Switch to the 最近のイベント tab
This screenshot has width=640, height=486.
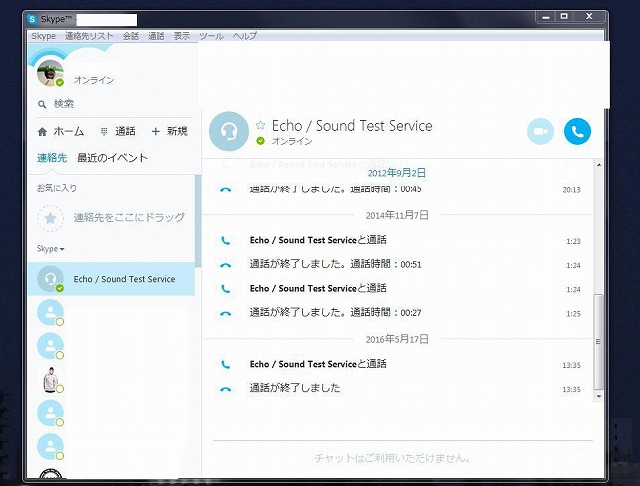click(112, 158)
